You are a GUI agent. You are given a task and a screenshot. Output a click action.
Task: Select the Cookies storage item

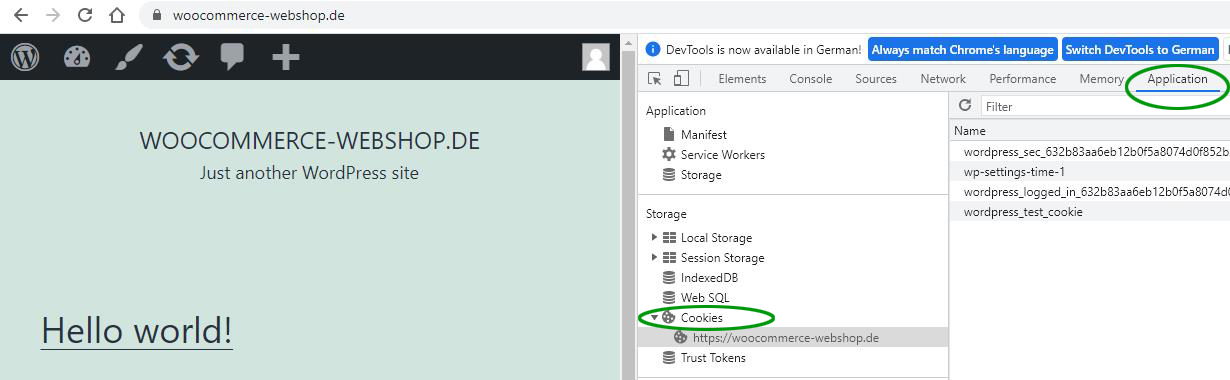click(701, 318)
